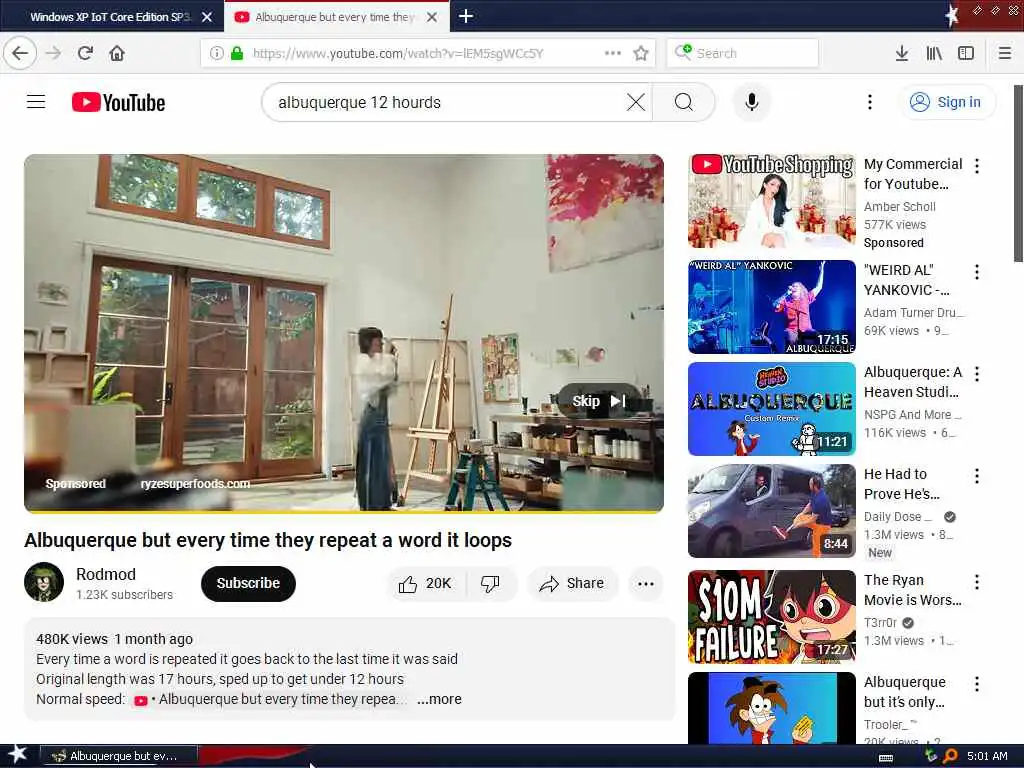Click the Share button
Screen dimensions: 1024x768
[571, 583]
